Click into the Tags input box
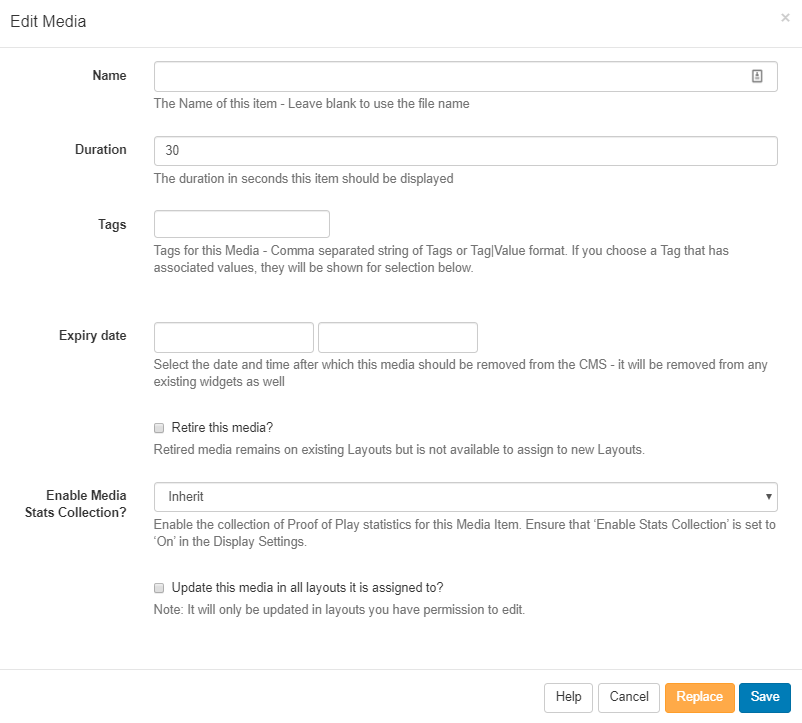The width and height of the screenshot is (802, 723). tap(241, 224)
